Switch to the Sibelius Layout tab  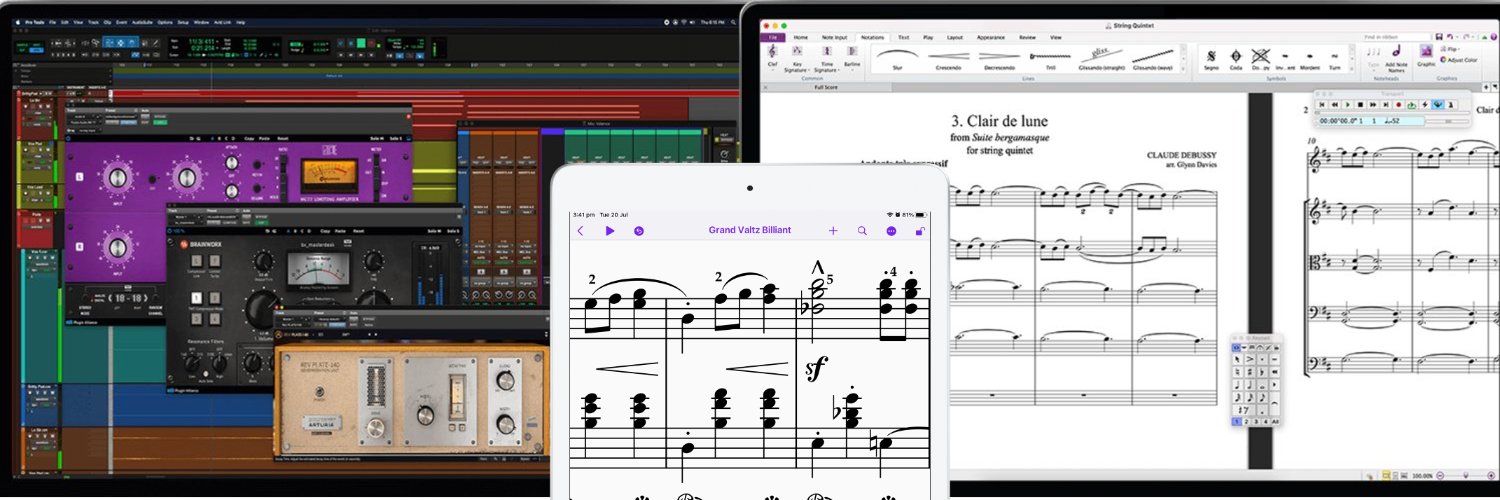tap(955, 38)
